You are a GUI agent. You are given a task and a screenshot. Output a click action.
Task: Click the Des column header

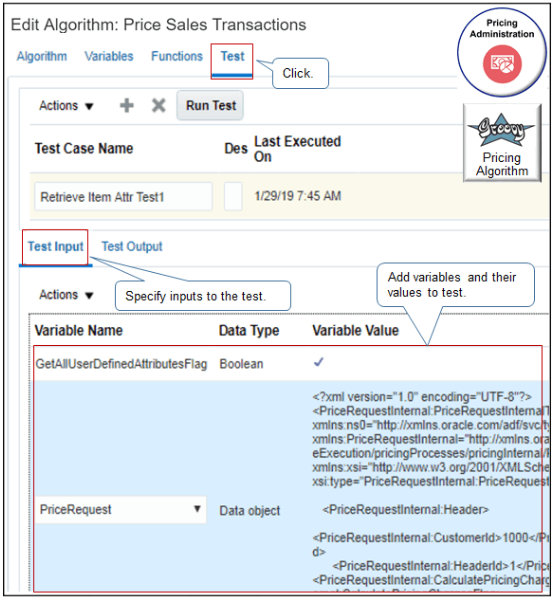(x=236, y=148)
